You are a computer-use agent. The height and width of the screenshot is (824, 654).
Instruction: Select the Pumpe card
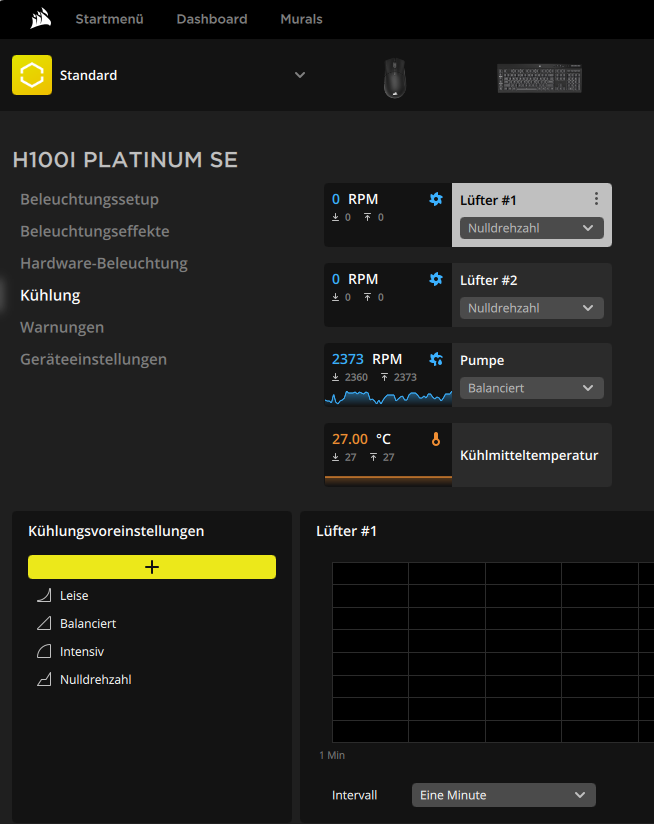pos(468,375)
